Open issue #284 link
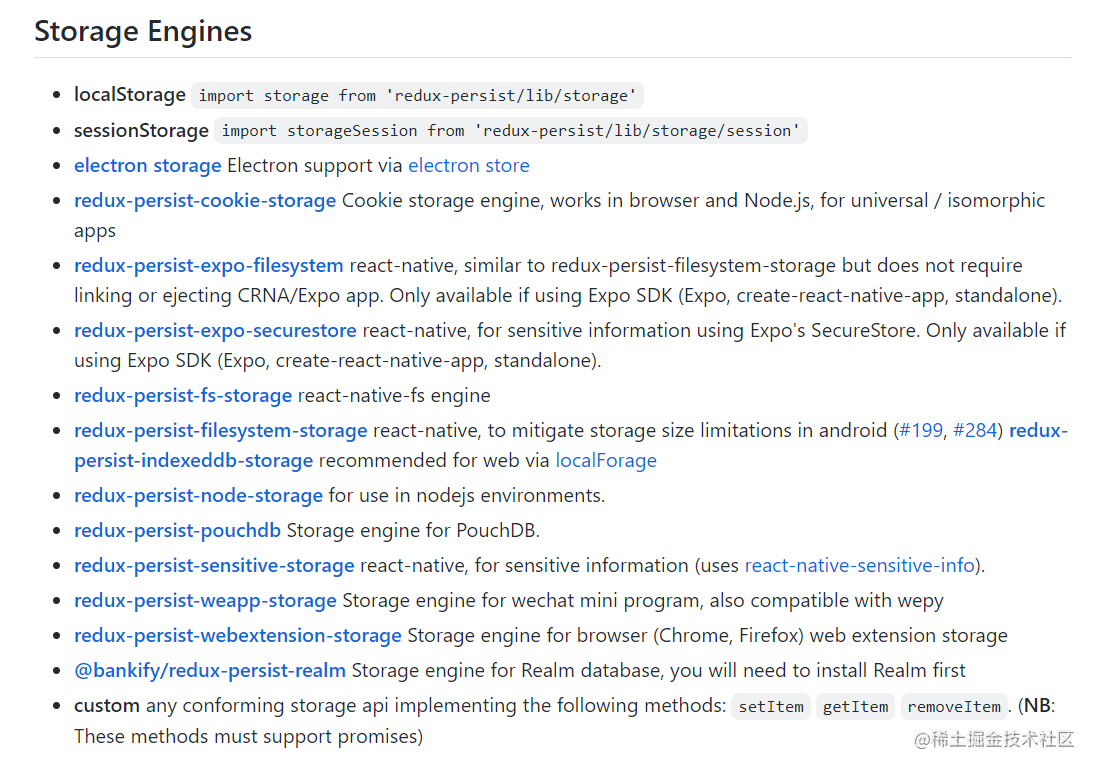Screen dimensions: 1096x770 [x=974, y=430]
